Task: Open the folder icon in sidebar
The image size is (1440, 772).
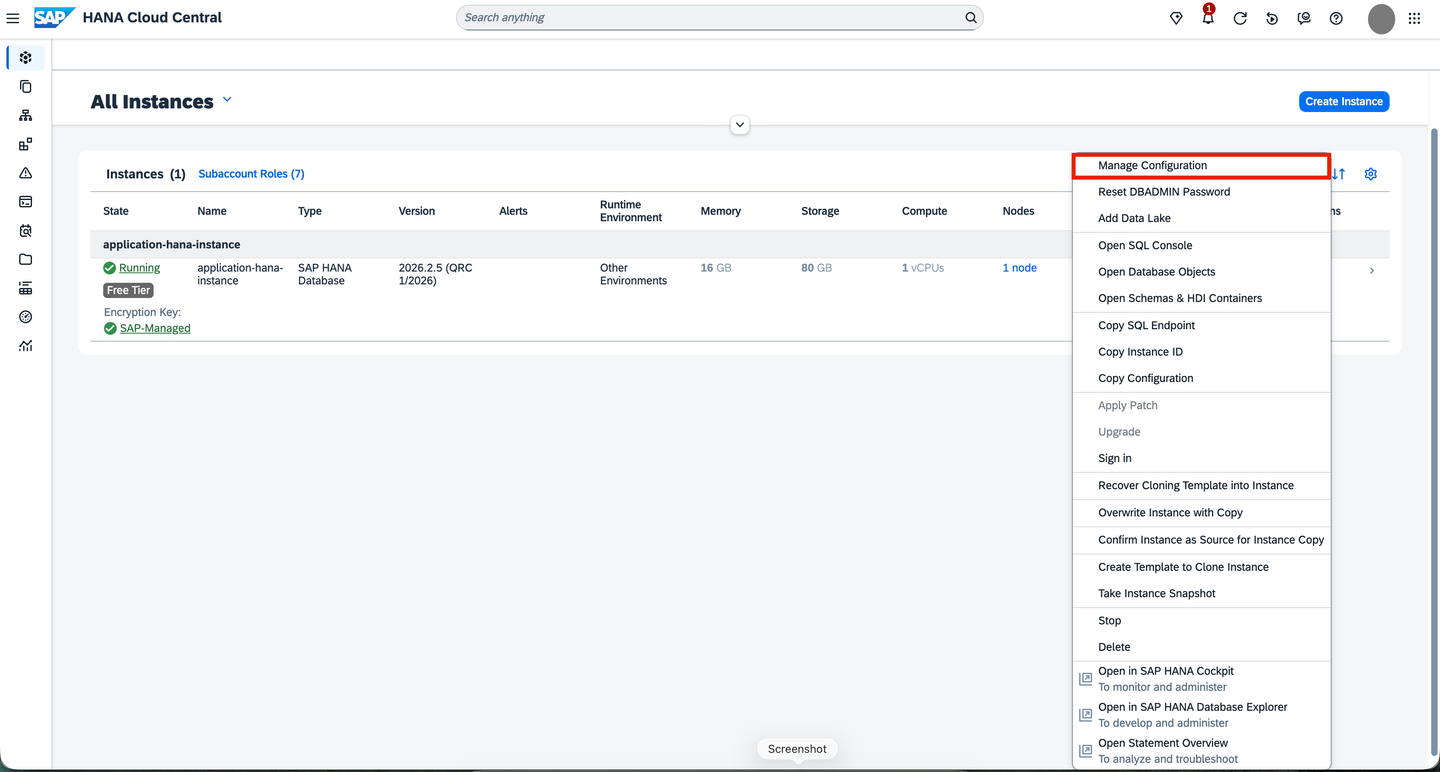Action: tap(26, 260)
